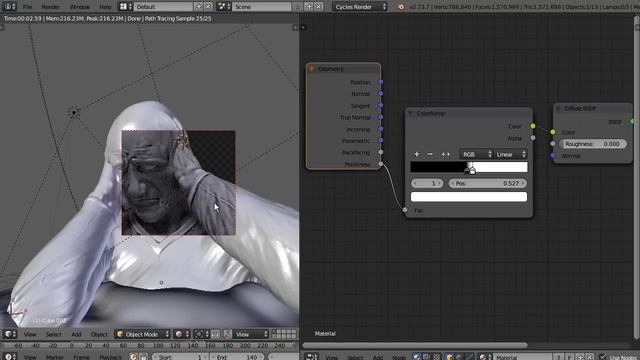Click the Diffuse BSDF Normal input socket

553,155
